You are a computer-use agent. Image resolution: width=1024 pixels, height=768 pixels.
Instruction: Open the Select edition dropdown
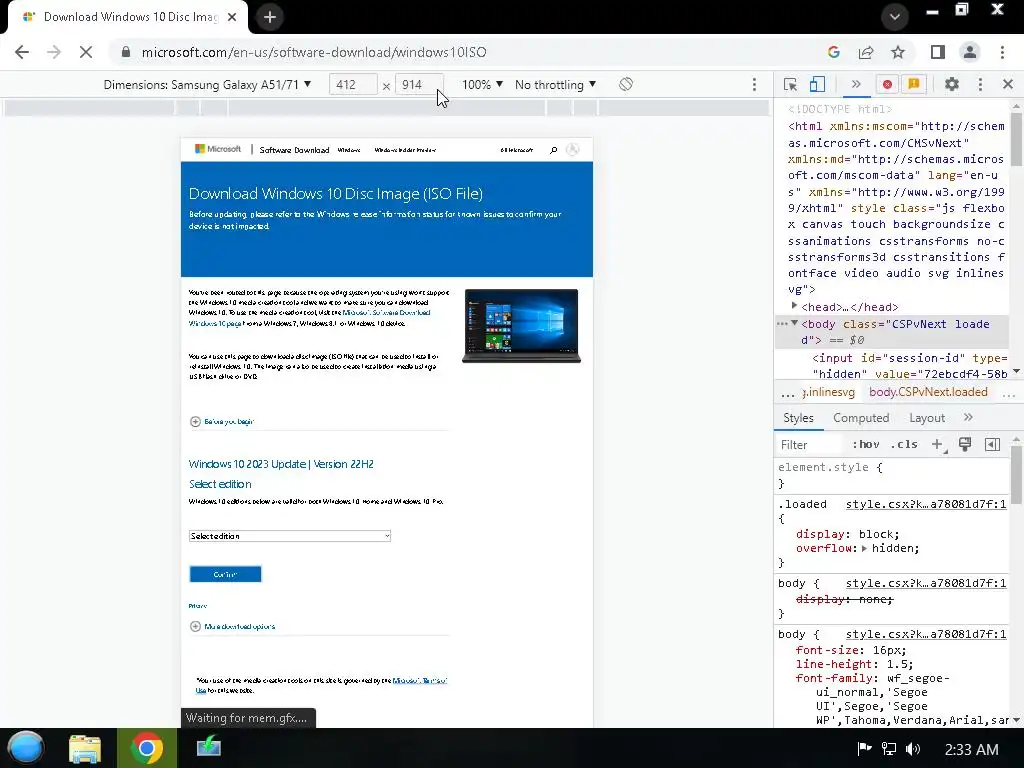(290, 536)
